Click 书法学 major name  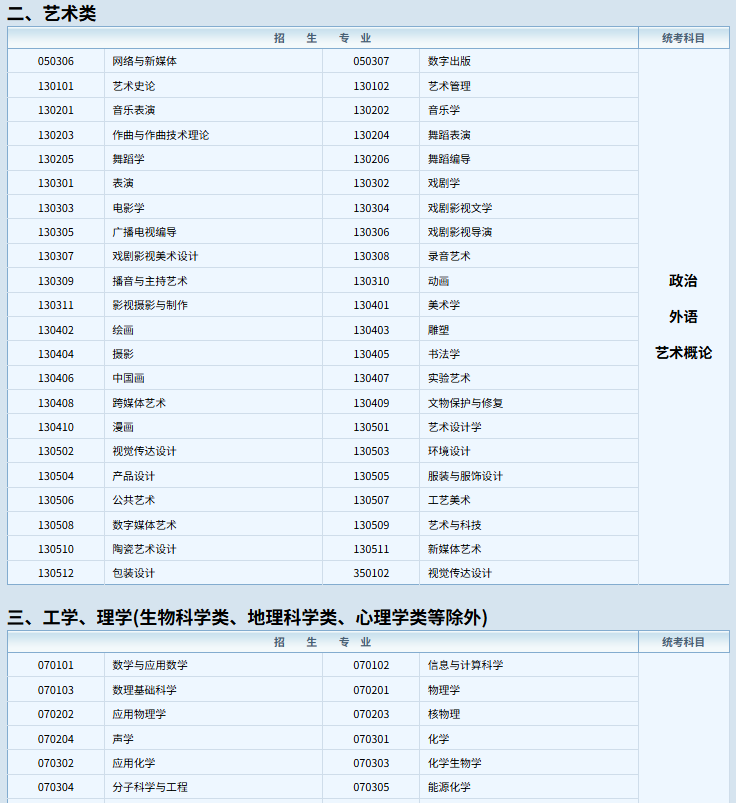click(x=444, y=354)
